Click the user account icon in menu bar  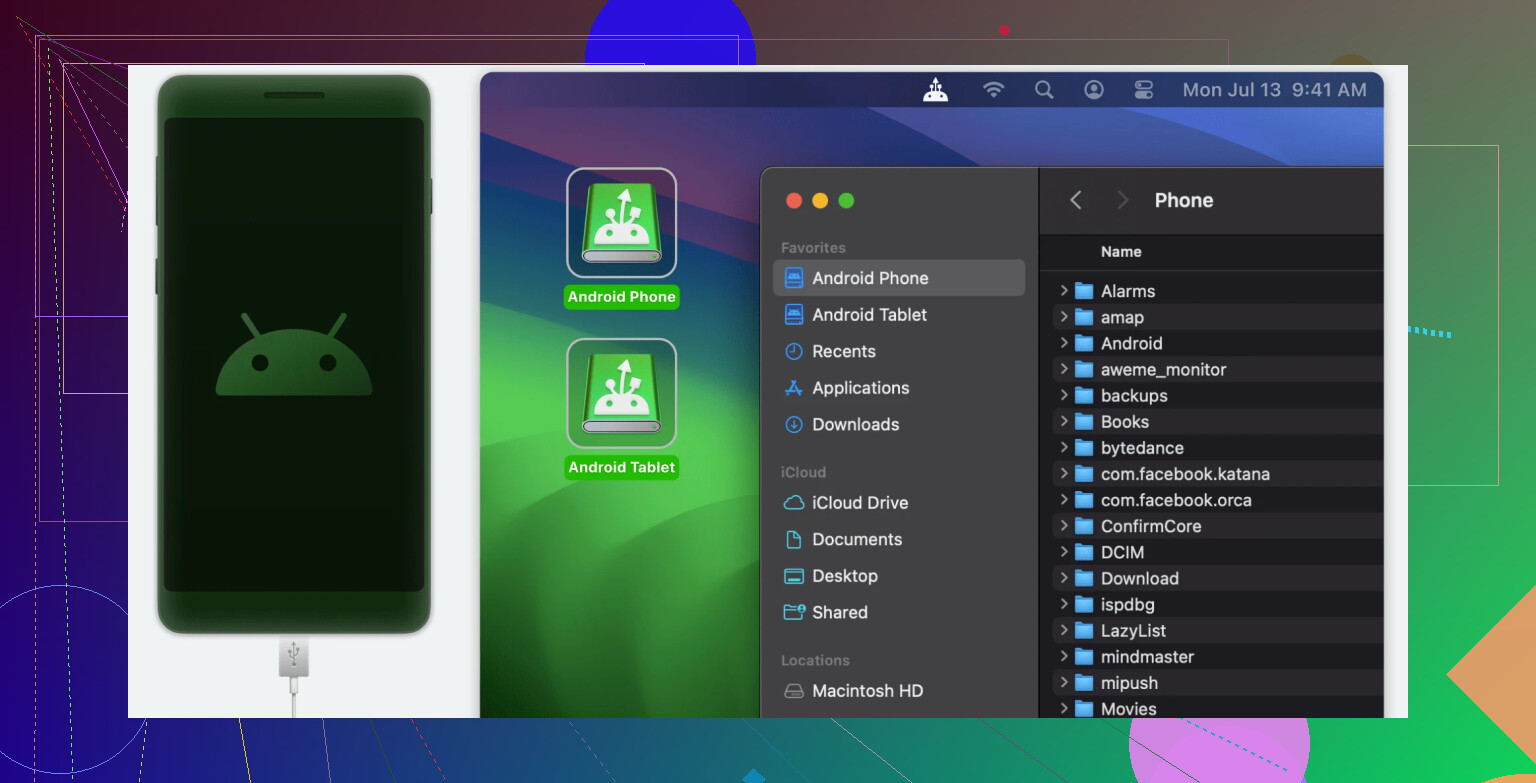coord(1094,90)
